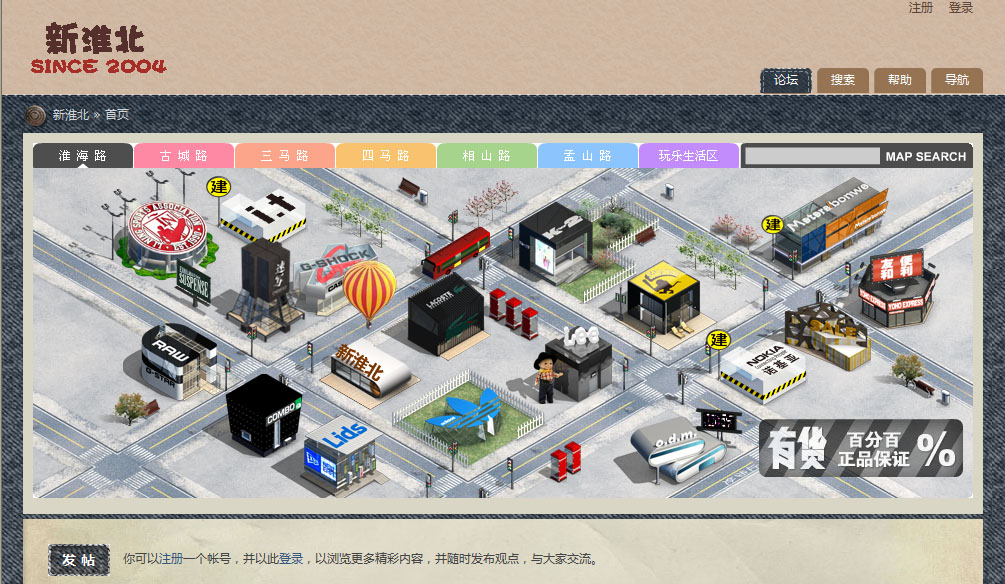Switch to the 玩乐生活区 tab
Image resolution: width=1005 pixels, height=584 pixels.
tap(689, 156)
